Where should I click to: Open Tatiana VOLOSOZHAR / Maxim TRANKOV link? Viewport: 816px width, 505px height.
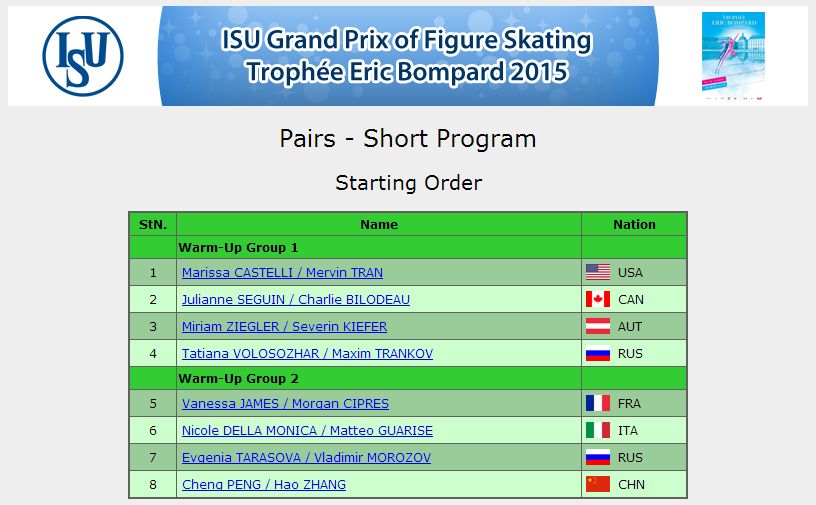click(307, 354)
